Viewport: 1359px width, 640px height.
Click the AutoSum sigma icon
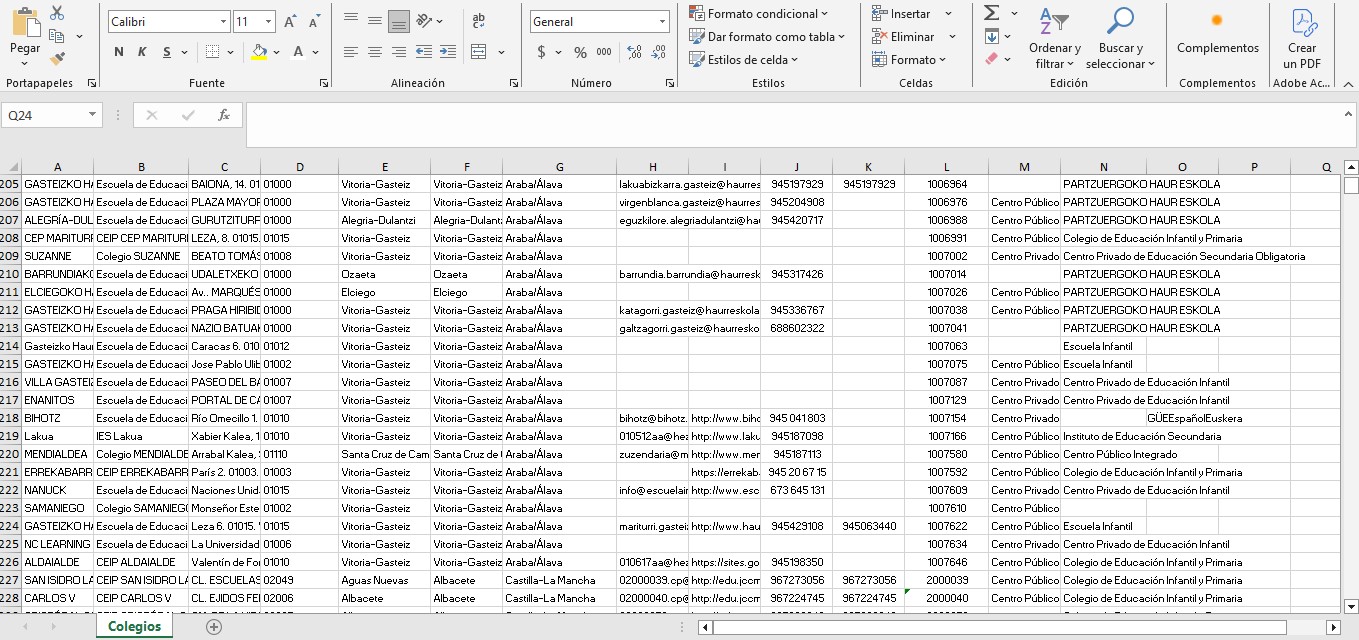point(992,13)
